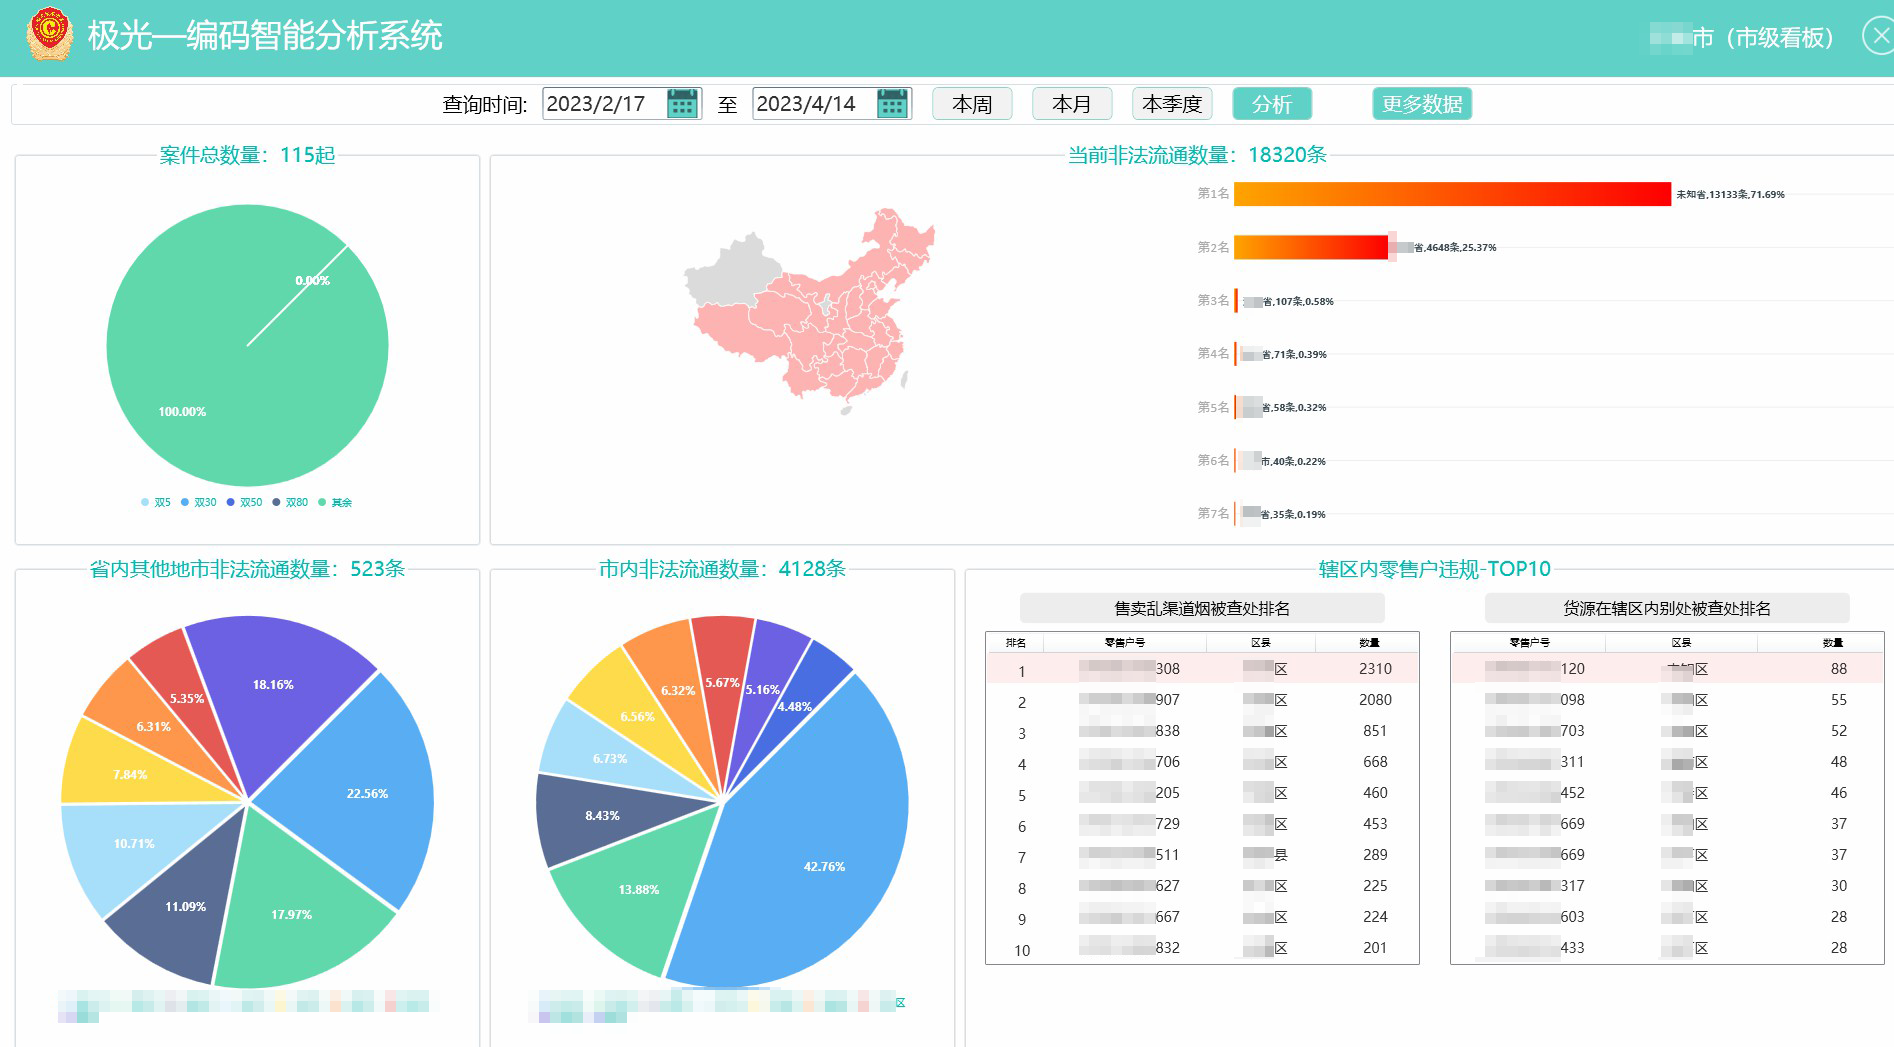Click the start date field 2023/2/17
This screenshot has width=1894, height=1047.
click(x=604, y=103)
